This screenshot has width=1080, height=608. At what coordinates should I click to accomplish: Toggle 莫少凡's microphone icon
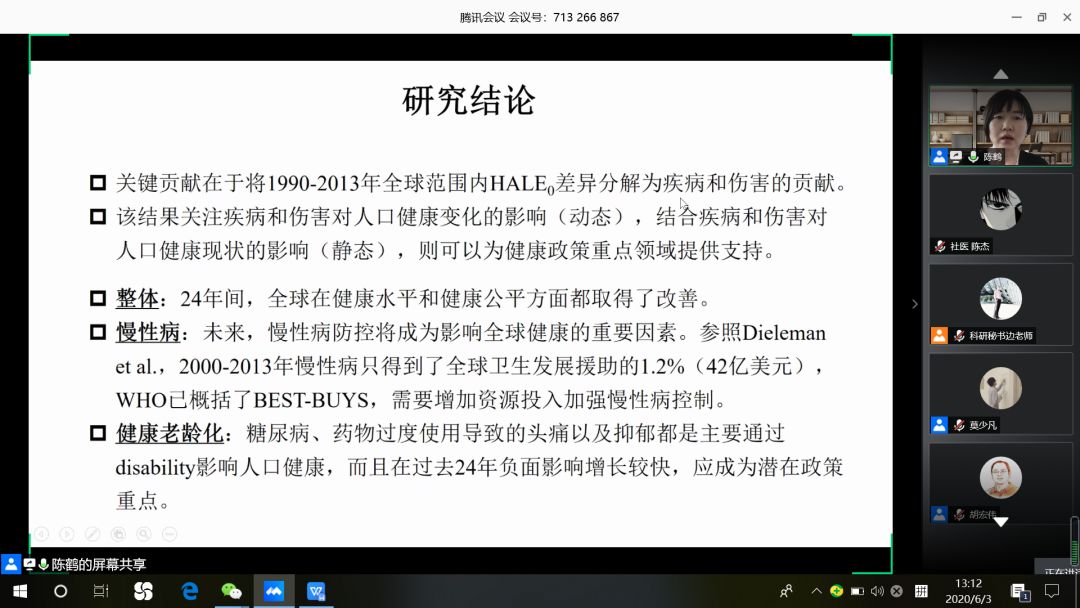point(959,424)
